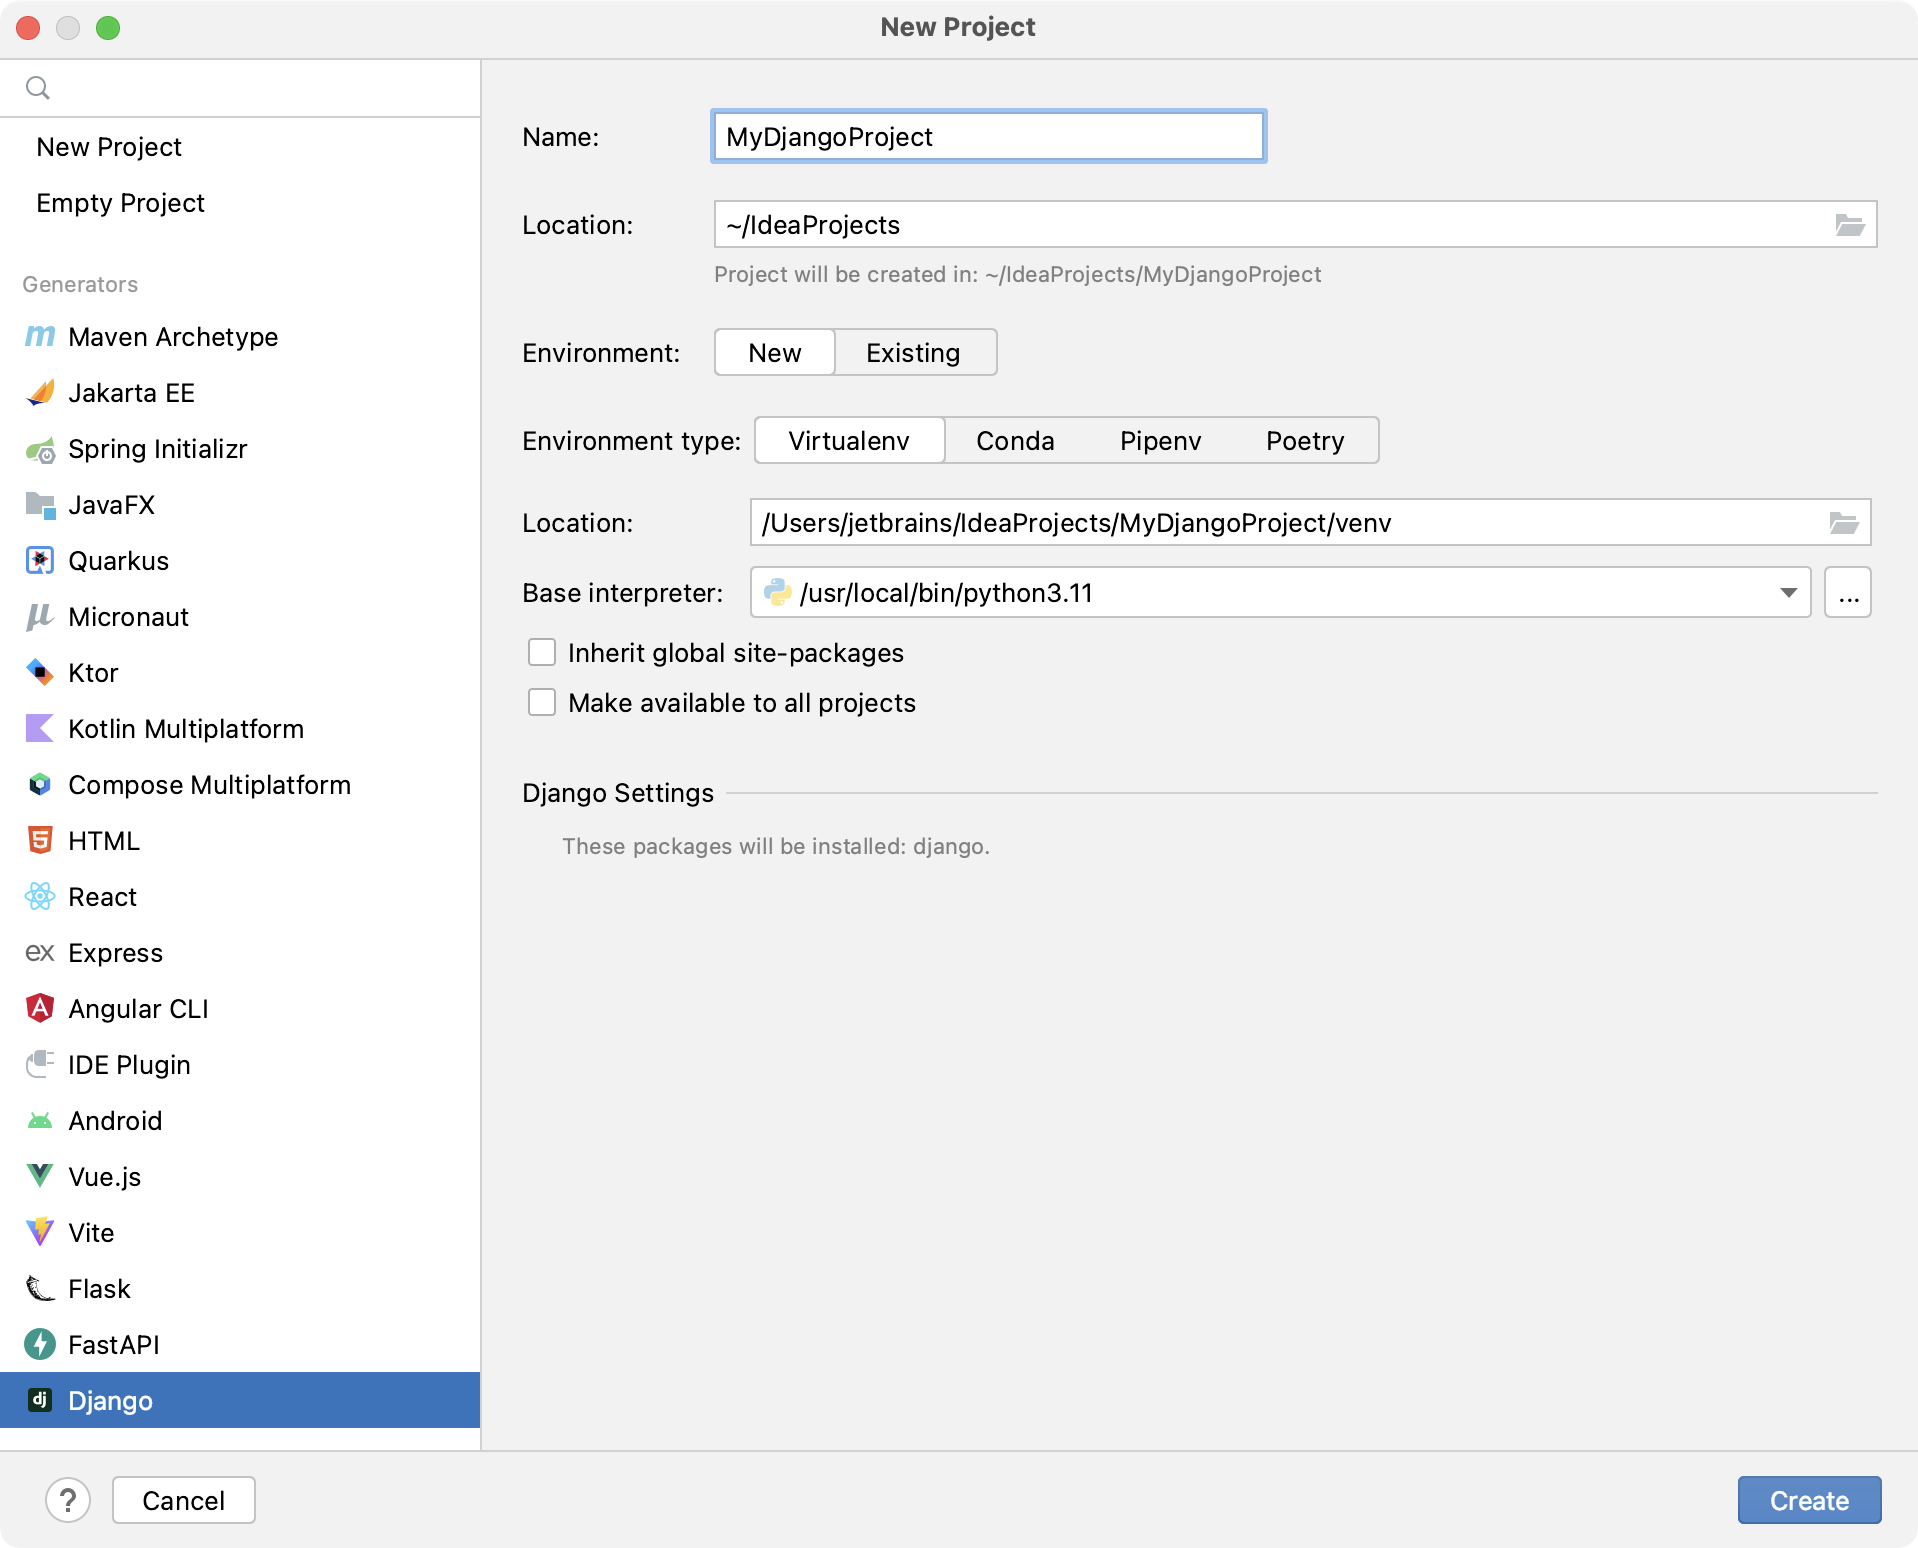The height and width of the screenshot is (1548, 1918).
Task: Browse for venv location folder icon
Action: (x=1843, y=523)
